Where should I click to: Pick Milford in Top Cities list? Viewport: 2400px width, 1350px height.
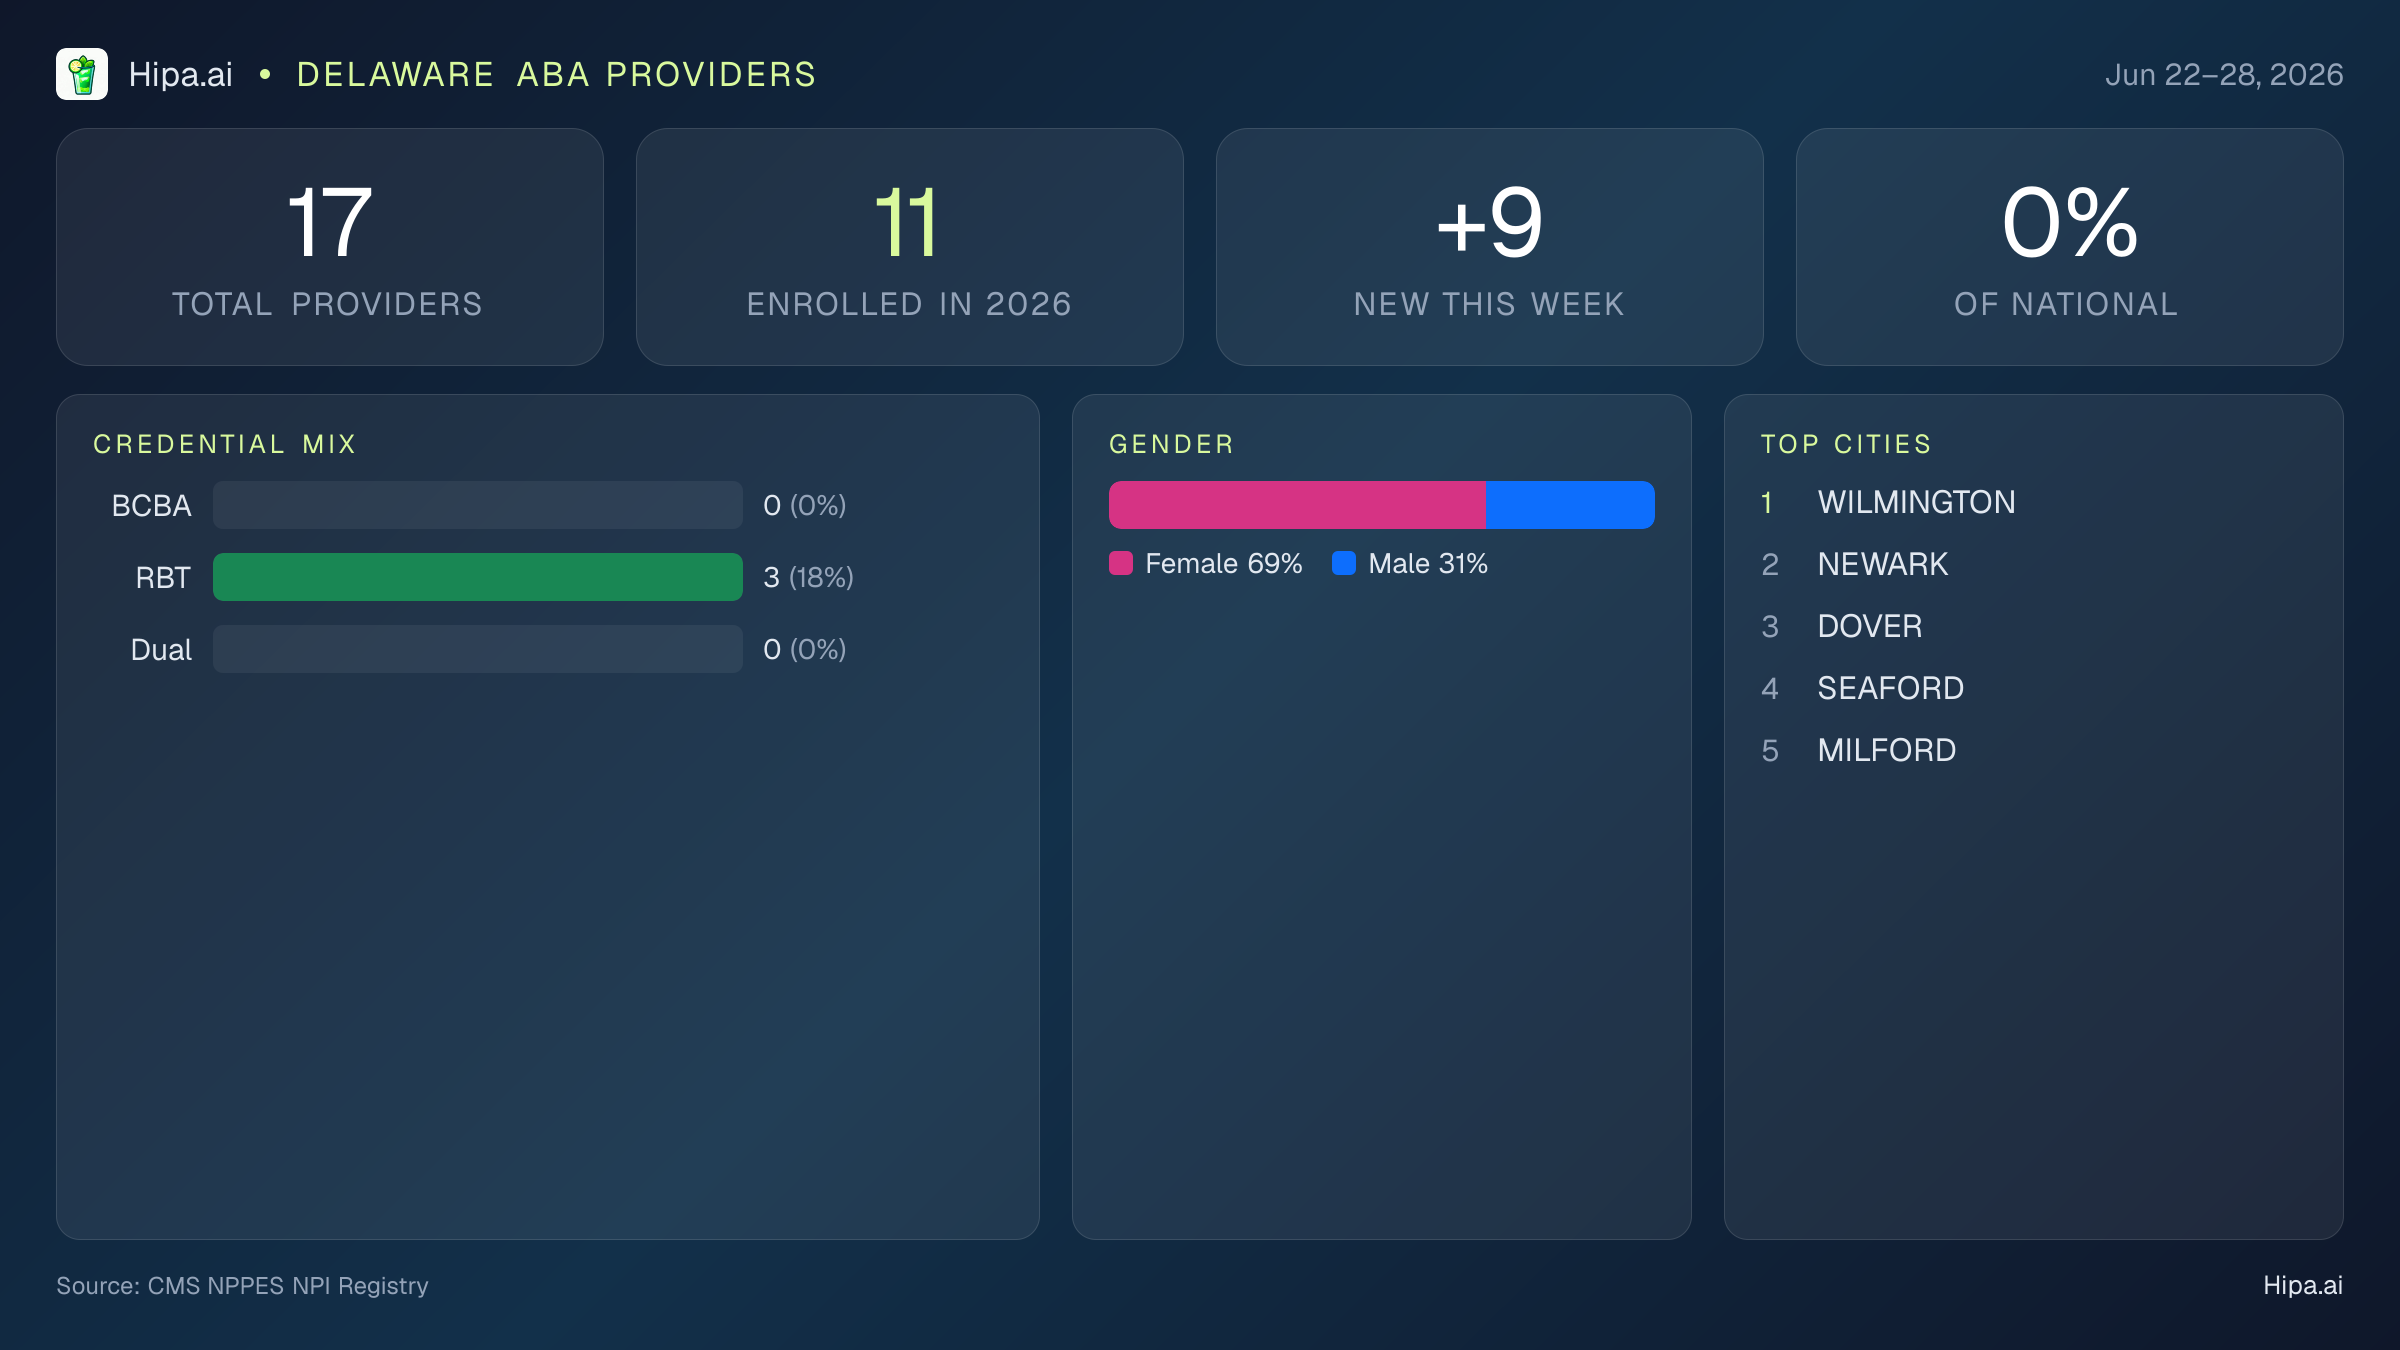pyautogui.click(x=1886, y=750)
